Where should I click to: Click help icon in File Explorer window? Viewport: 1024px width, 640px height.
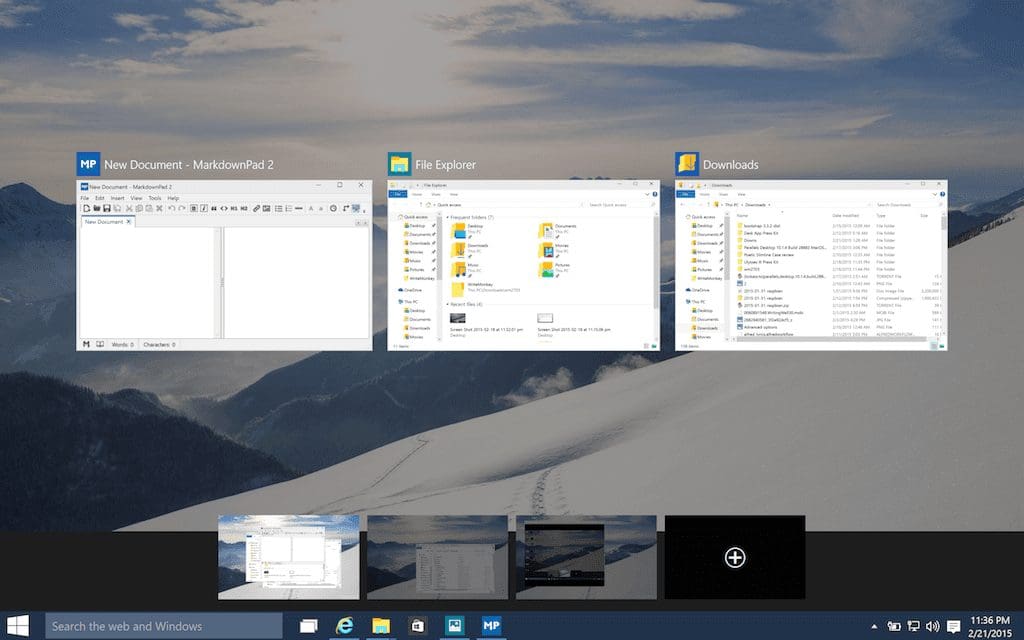(655, 194)
